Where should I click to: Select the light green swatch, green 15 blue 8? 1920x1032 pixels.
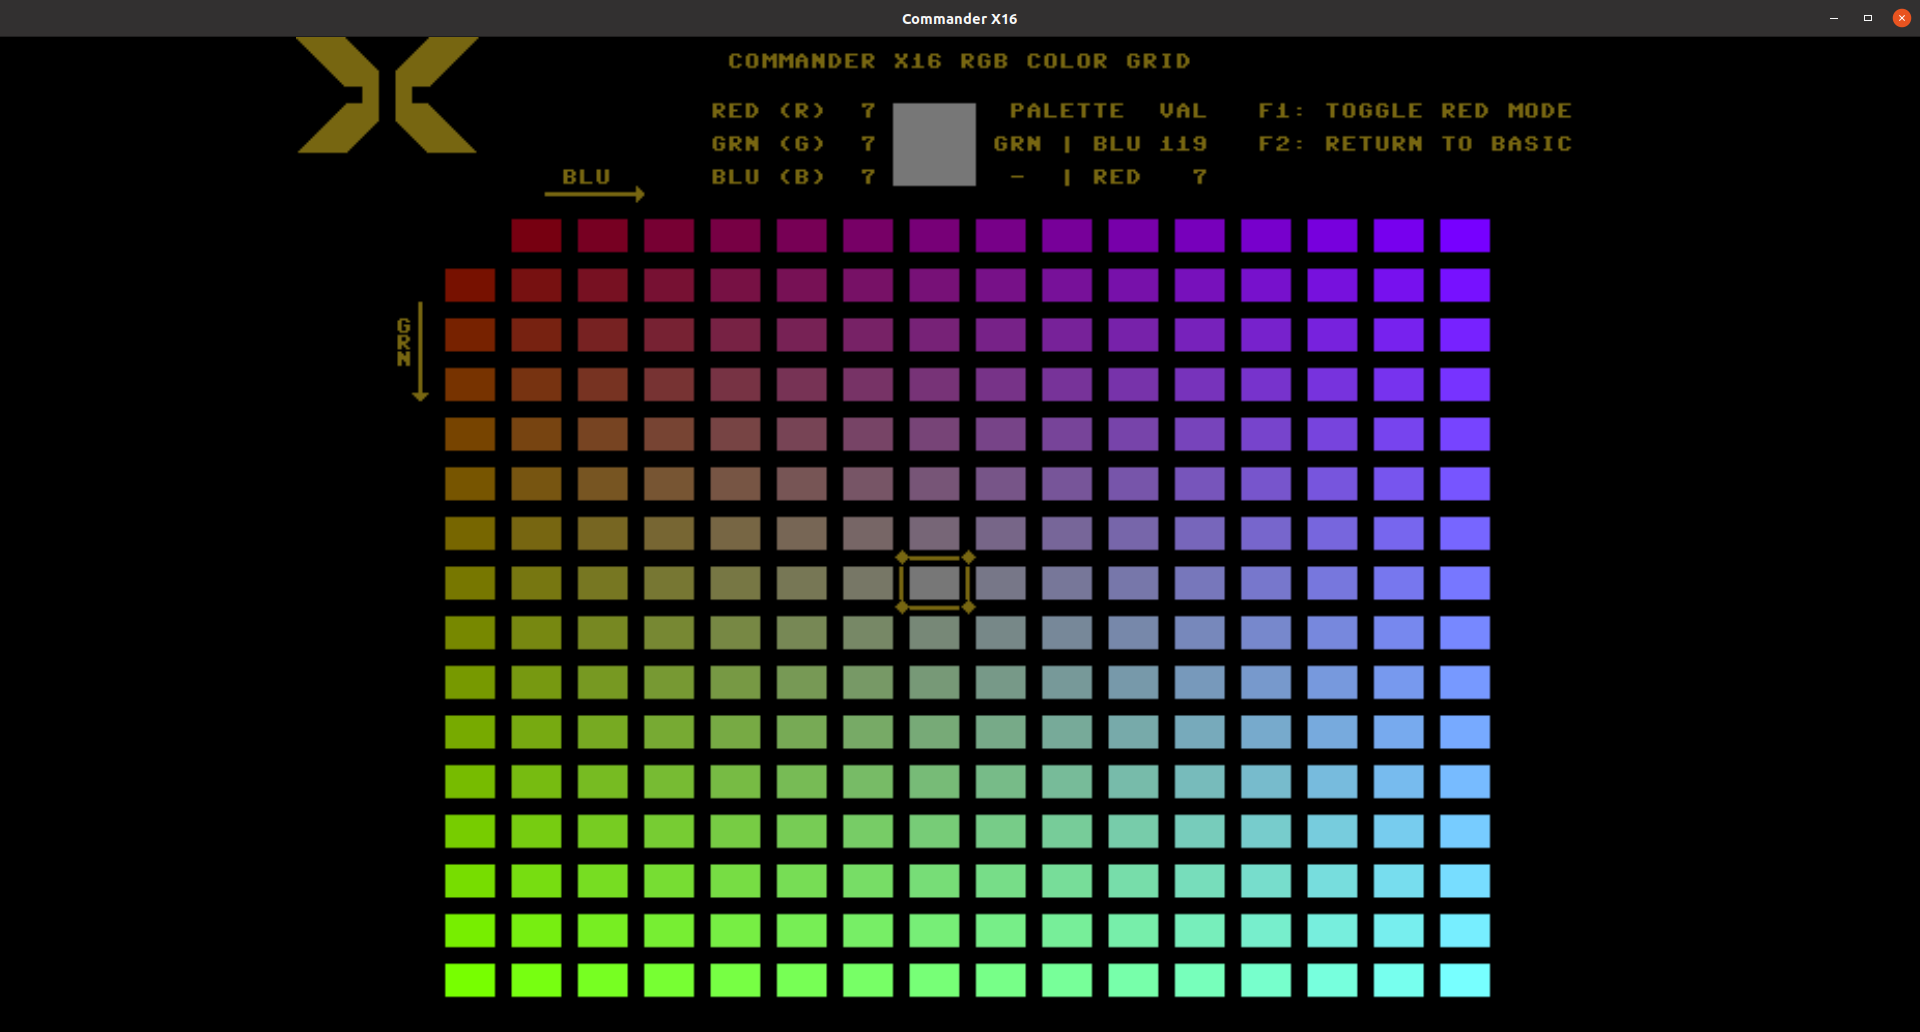1001,980
